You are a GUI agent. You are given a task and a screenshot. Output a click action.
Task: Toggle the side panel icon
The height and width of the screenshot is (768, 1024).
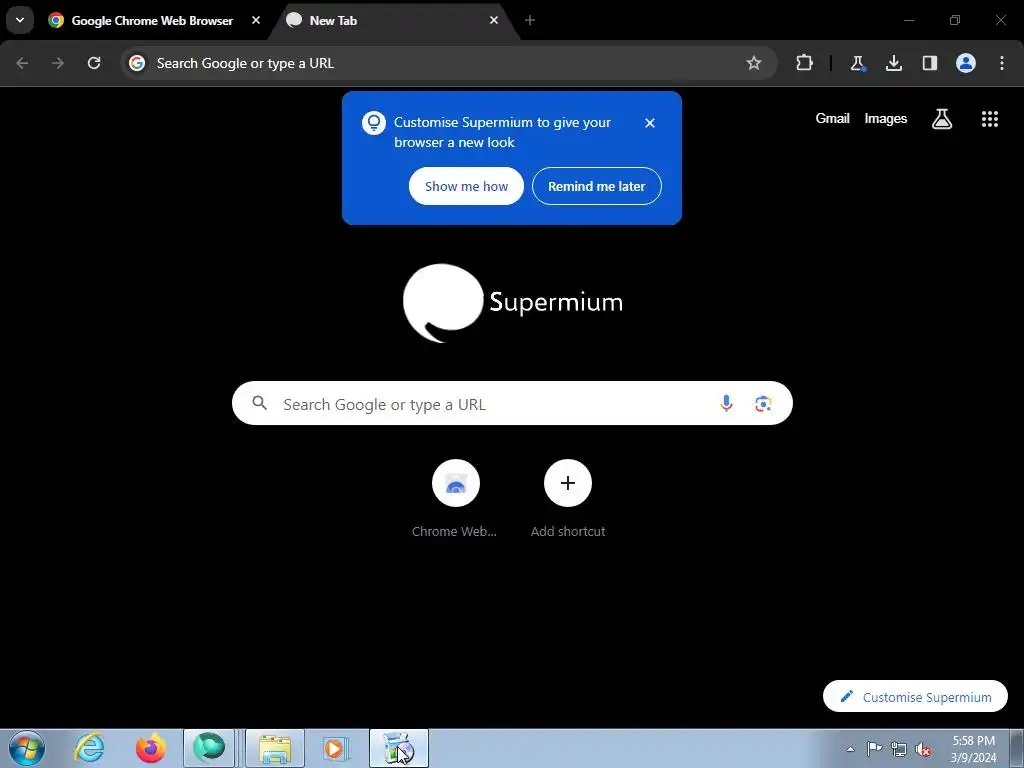coord(930,63)
